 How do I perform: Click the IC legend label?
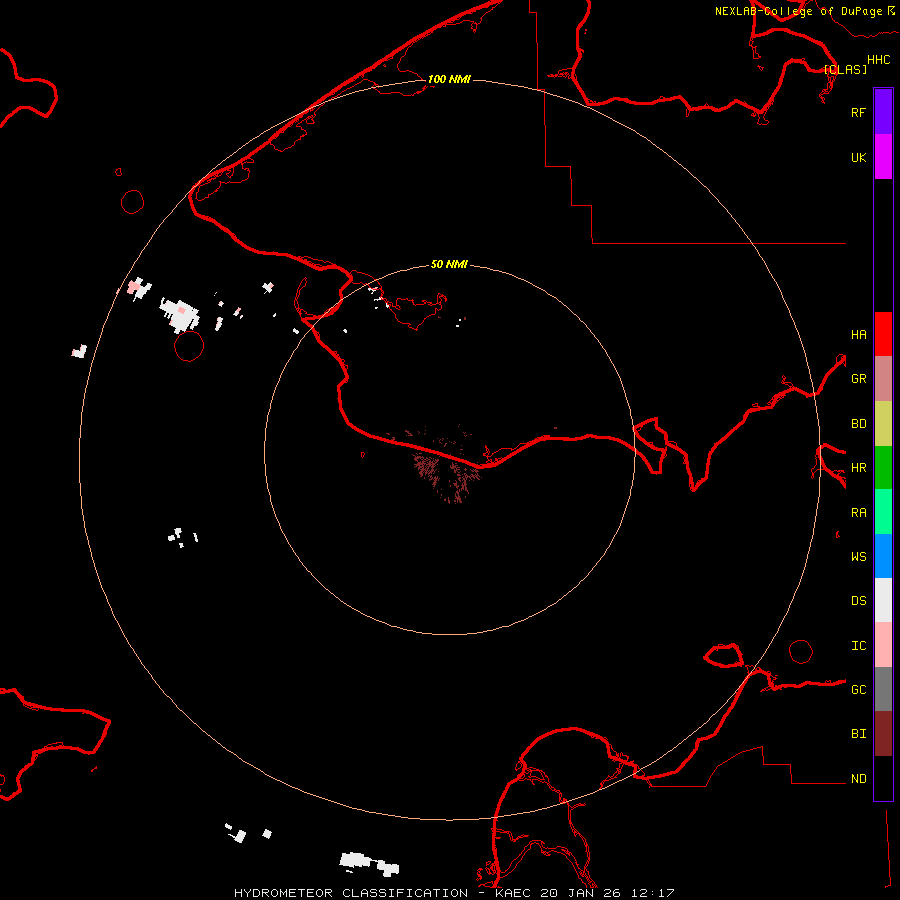click(858, 645)
